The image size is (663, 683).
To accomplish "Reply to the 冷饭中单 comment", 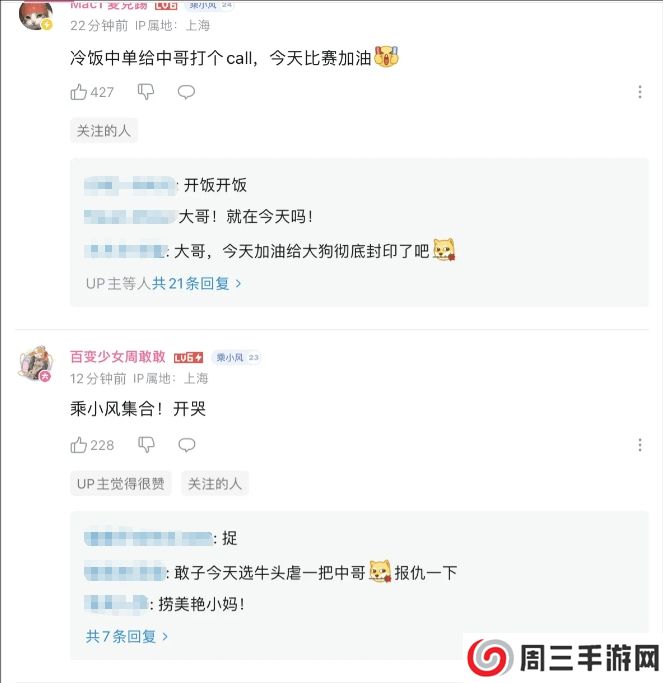I will 186,92.
